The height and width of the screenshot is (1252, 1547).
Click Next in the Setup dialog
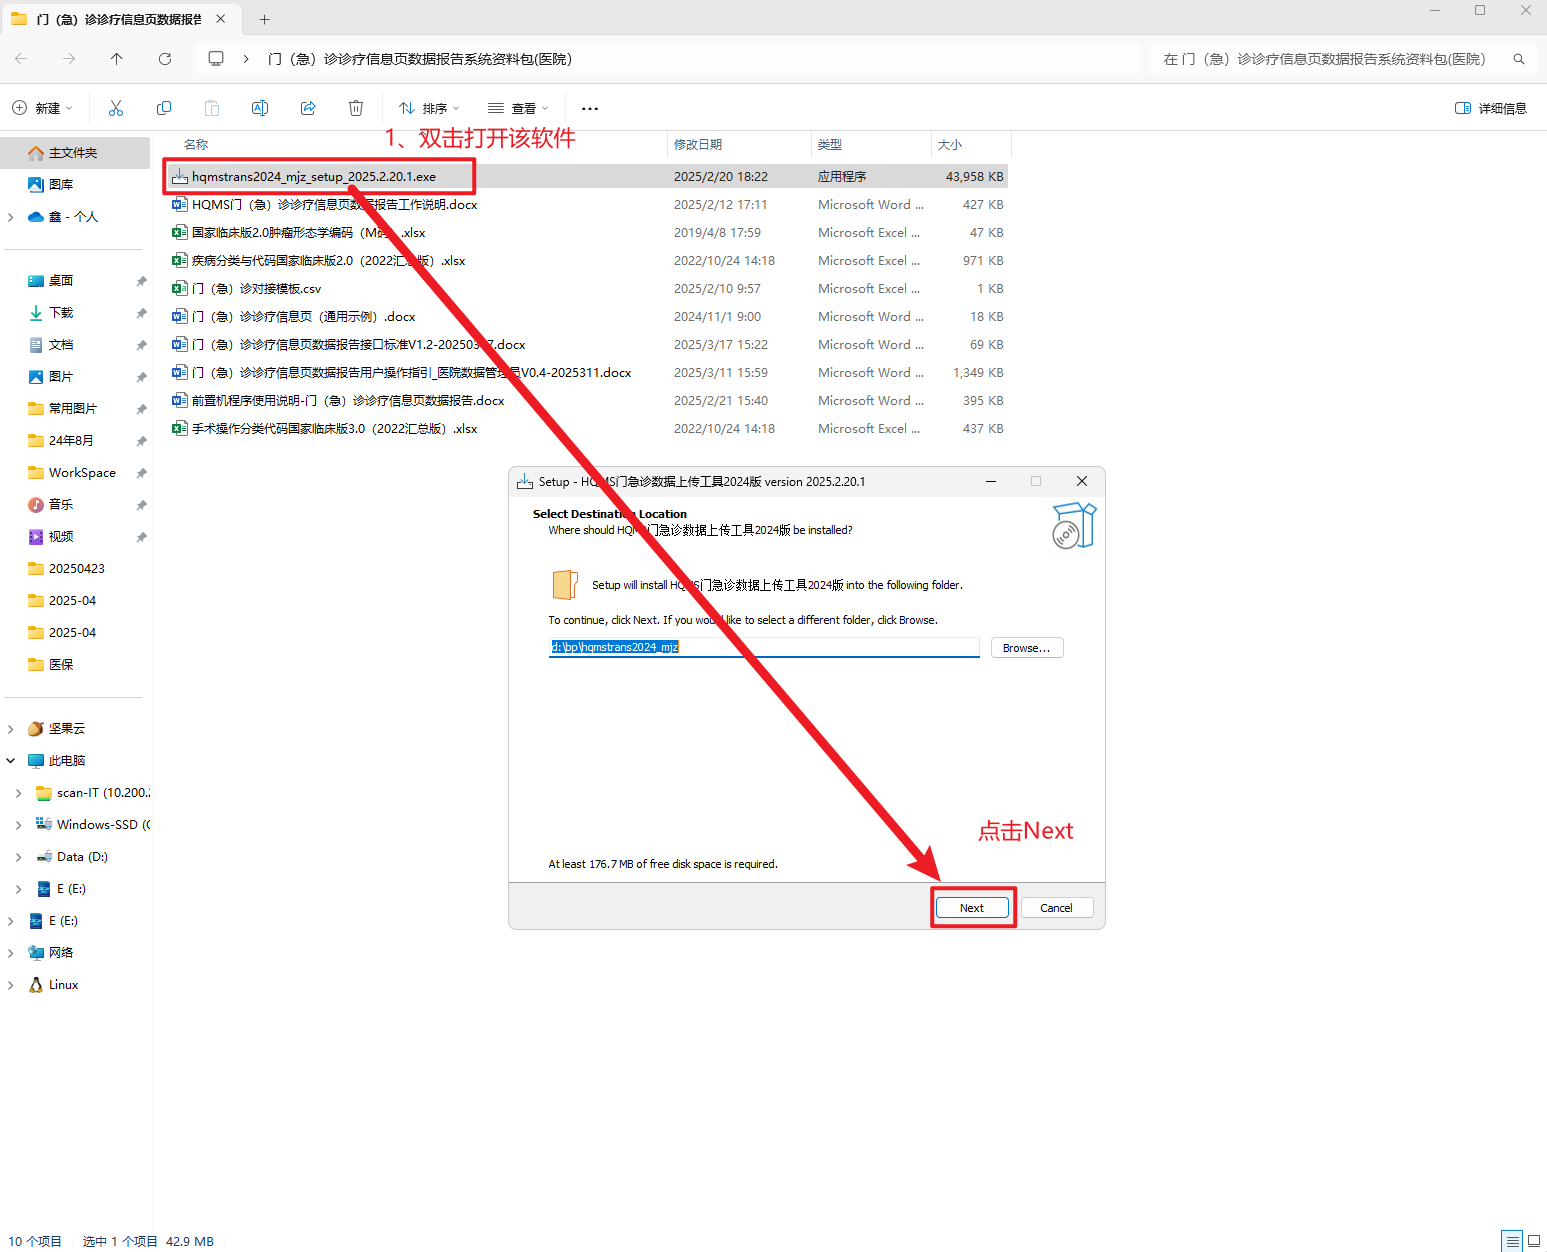pyautogui.click(x=972, y=908)
